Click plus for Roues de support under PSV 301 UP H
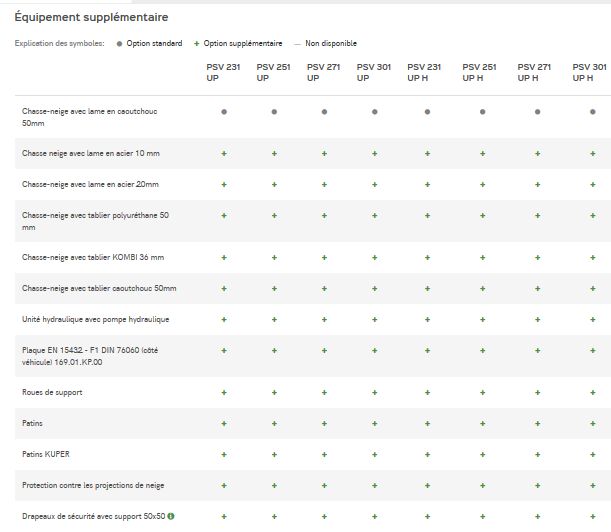Viewport: 611px width, 532px height. pos(588,391)
